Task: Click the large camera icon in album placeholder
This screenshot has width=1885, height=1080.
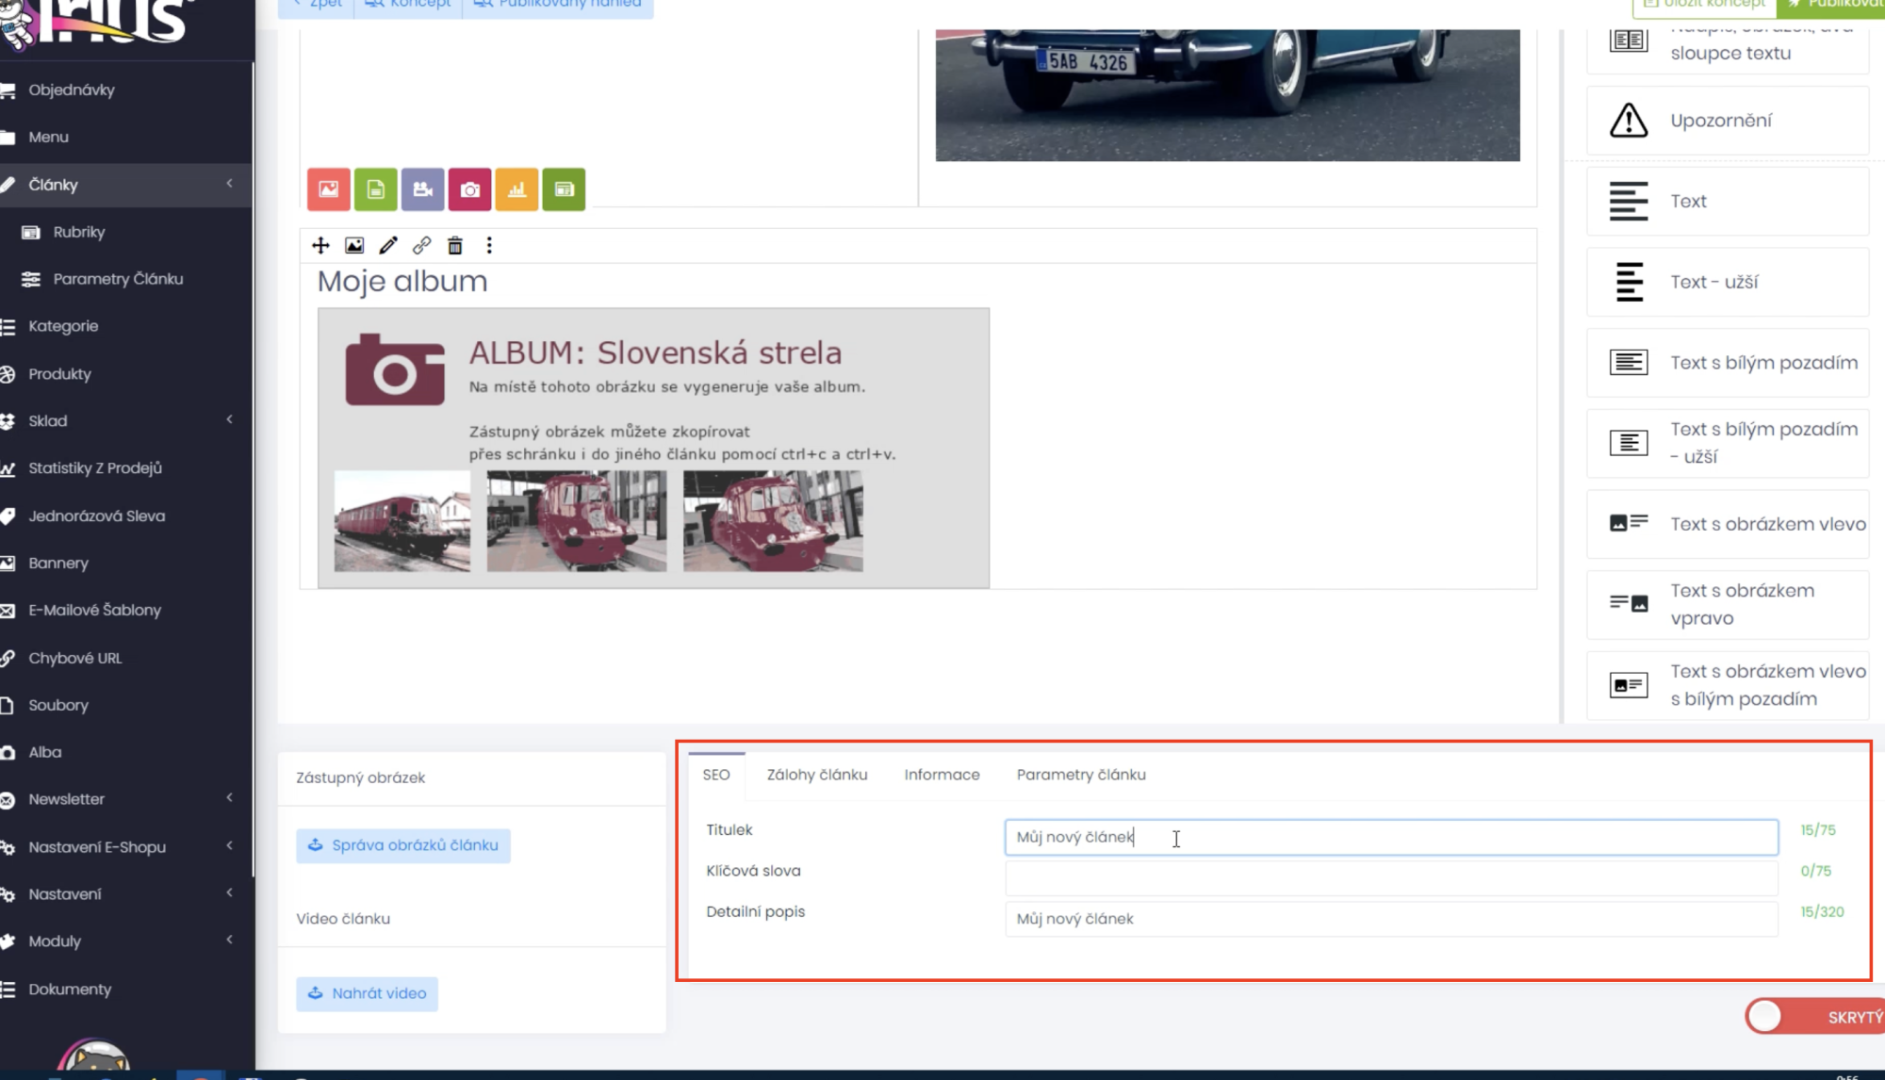Action: pos(395,369)
